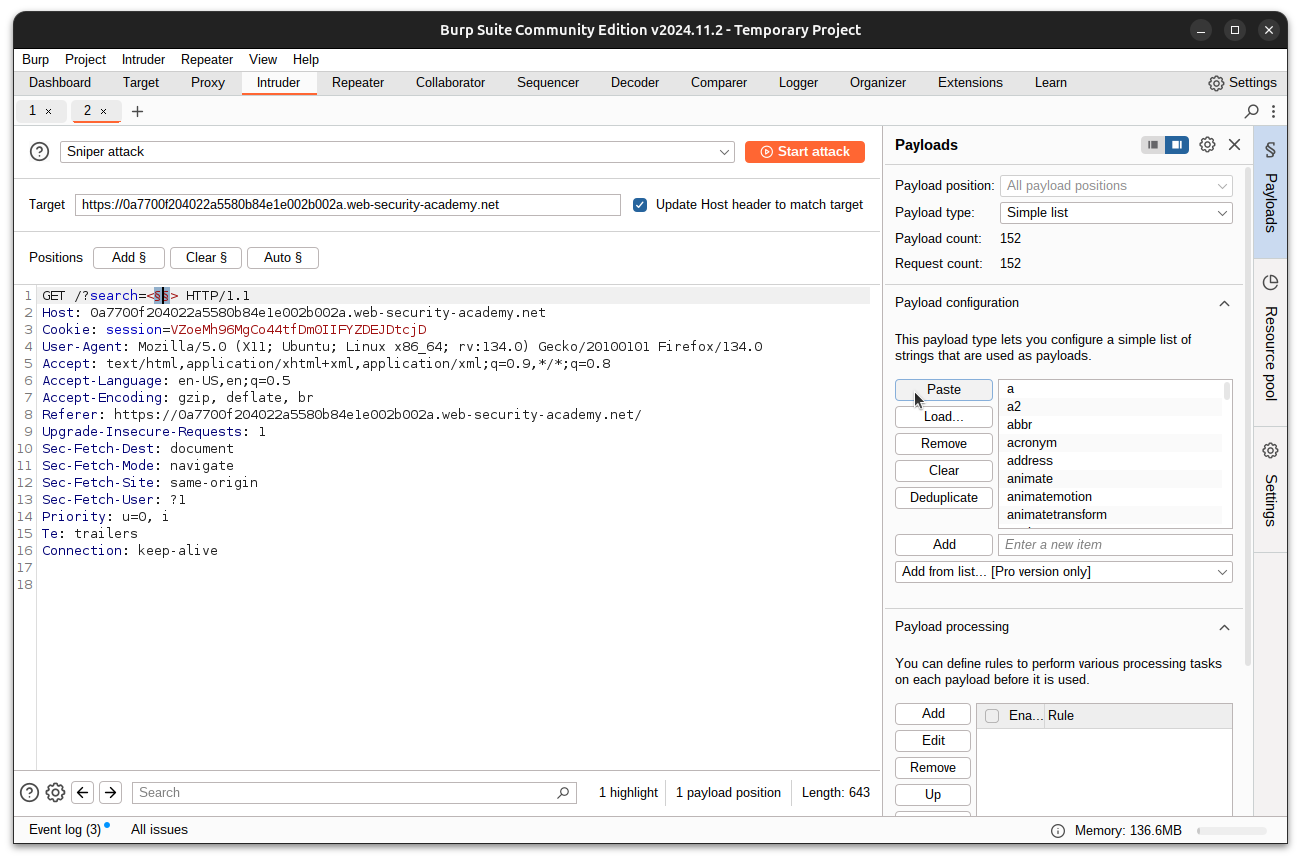
Task: Click the request Search input field
Action: [354, 793]
